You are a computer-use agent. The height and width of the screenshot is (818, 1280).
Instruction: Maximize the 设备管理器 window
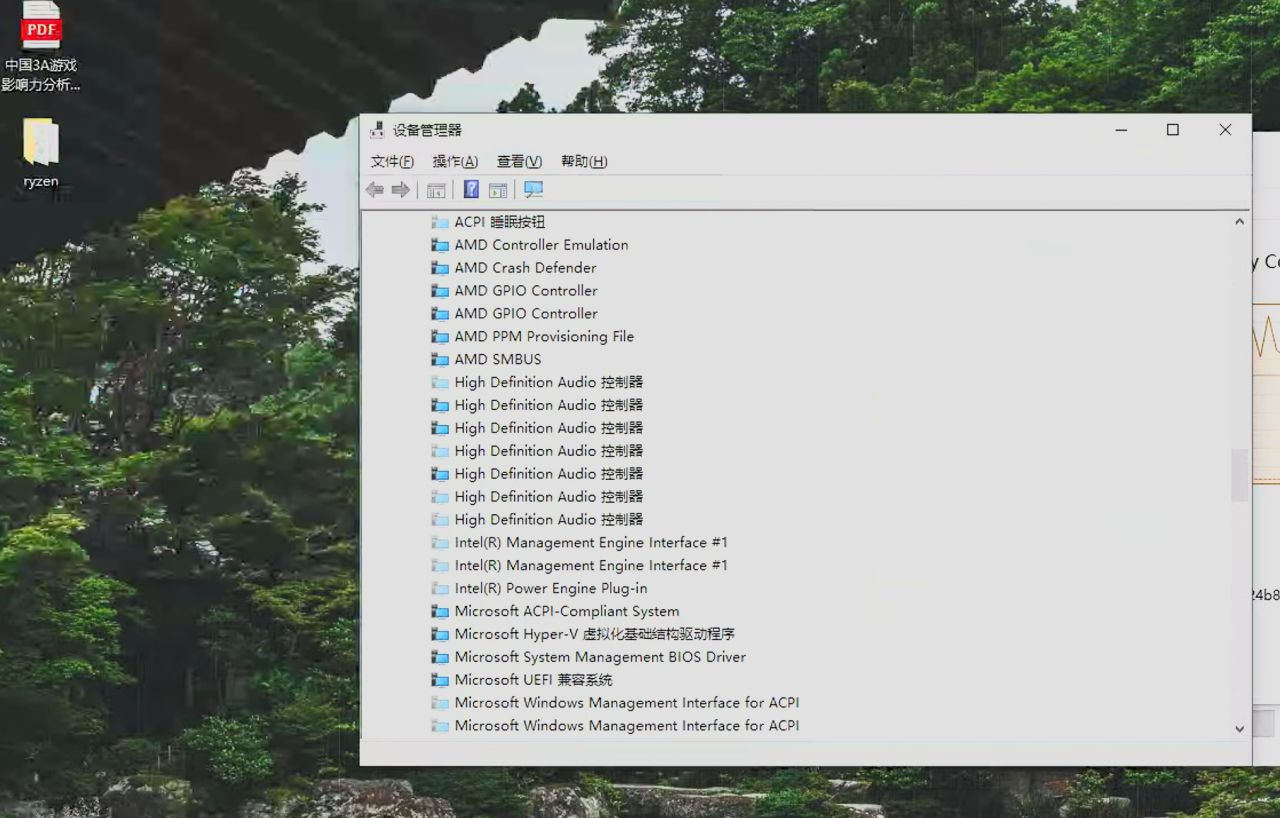pos(1173,130)
